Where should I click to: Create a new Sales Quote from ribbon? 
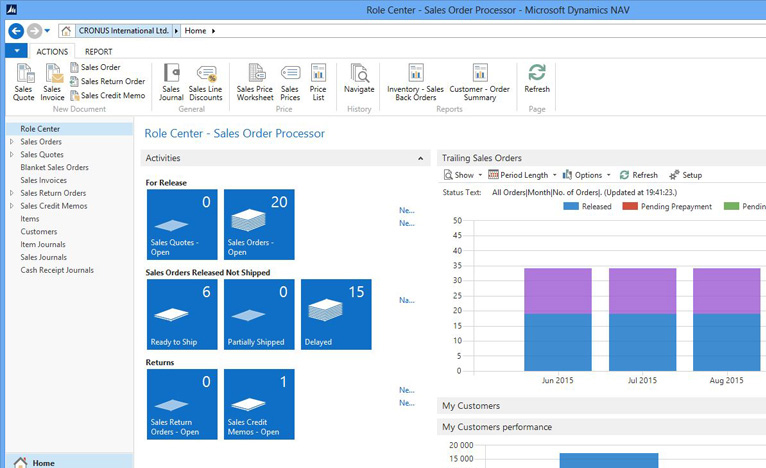point(23,82)
